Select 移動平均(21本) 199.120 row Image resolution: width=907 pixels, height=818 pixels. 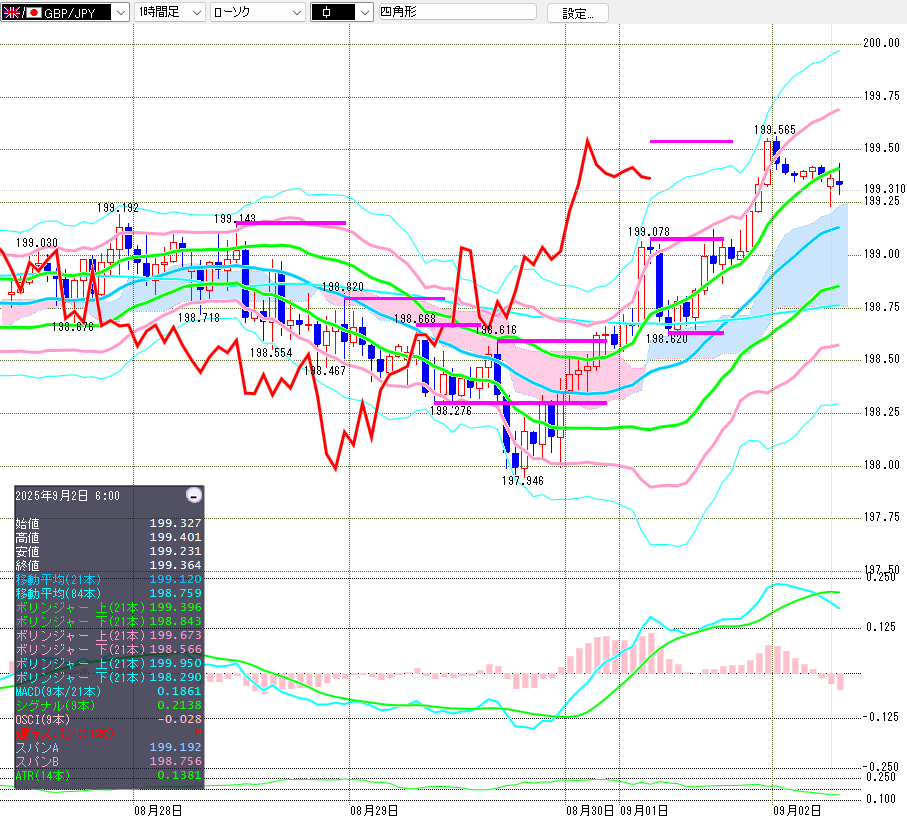tap(108, 579)
